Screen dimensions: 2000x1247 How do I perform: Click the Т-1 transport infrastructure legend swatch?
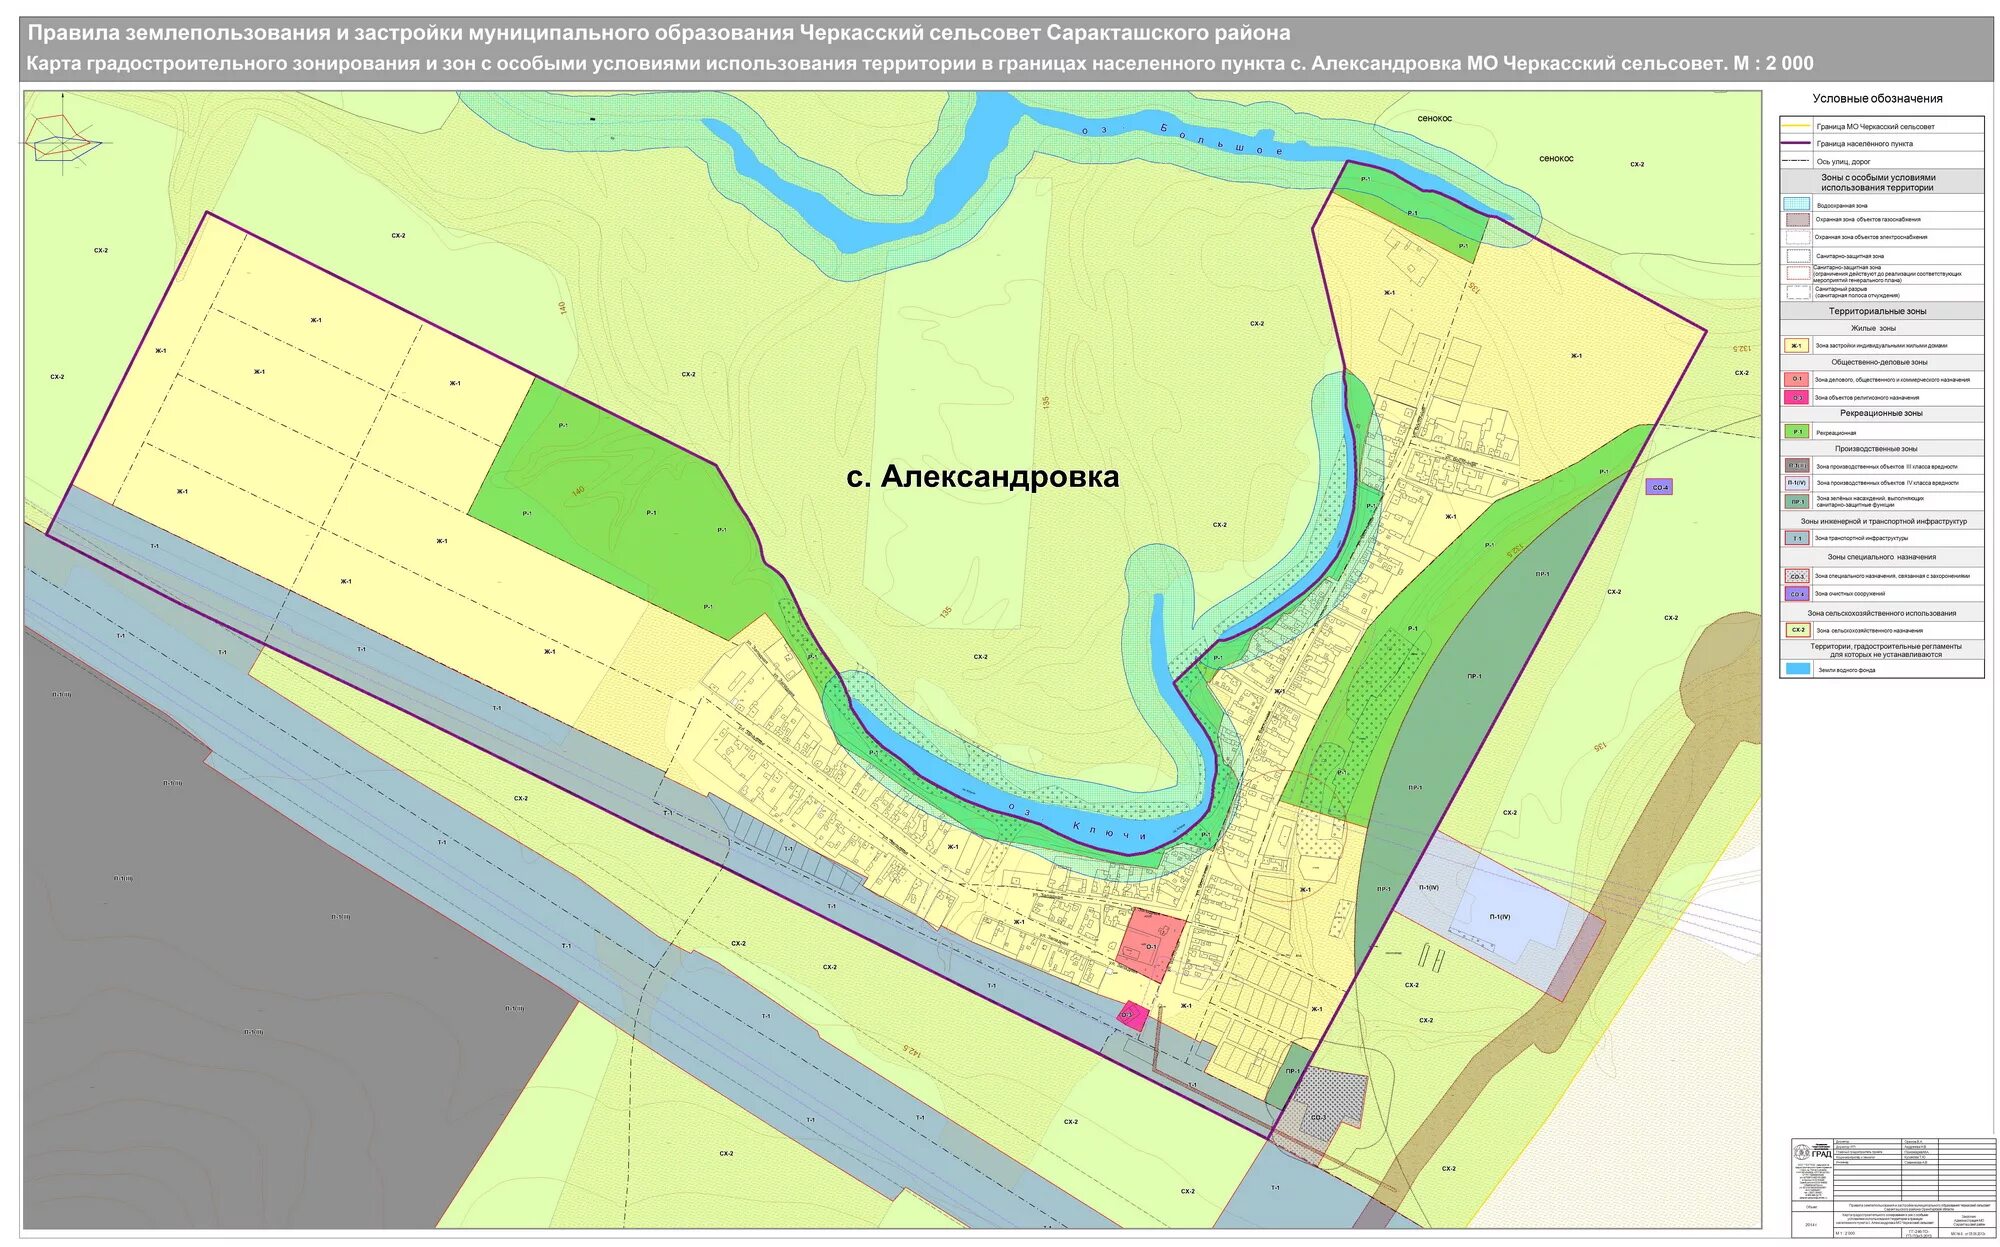pos(1796,538)
